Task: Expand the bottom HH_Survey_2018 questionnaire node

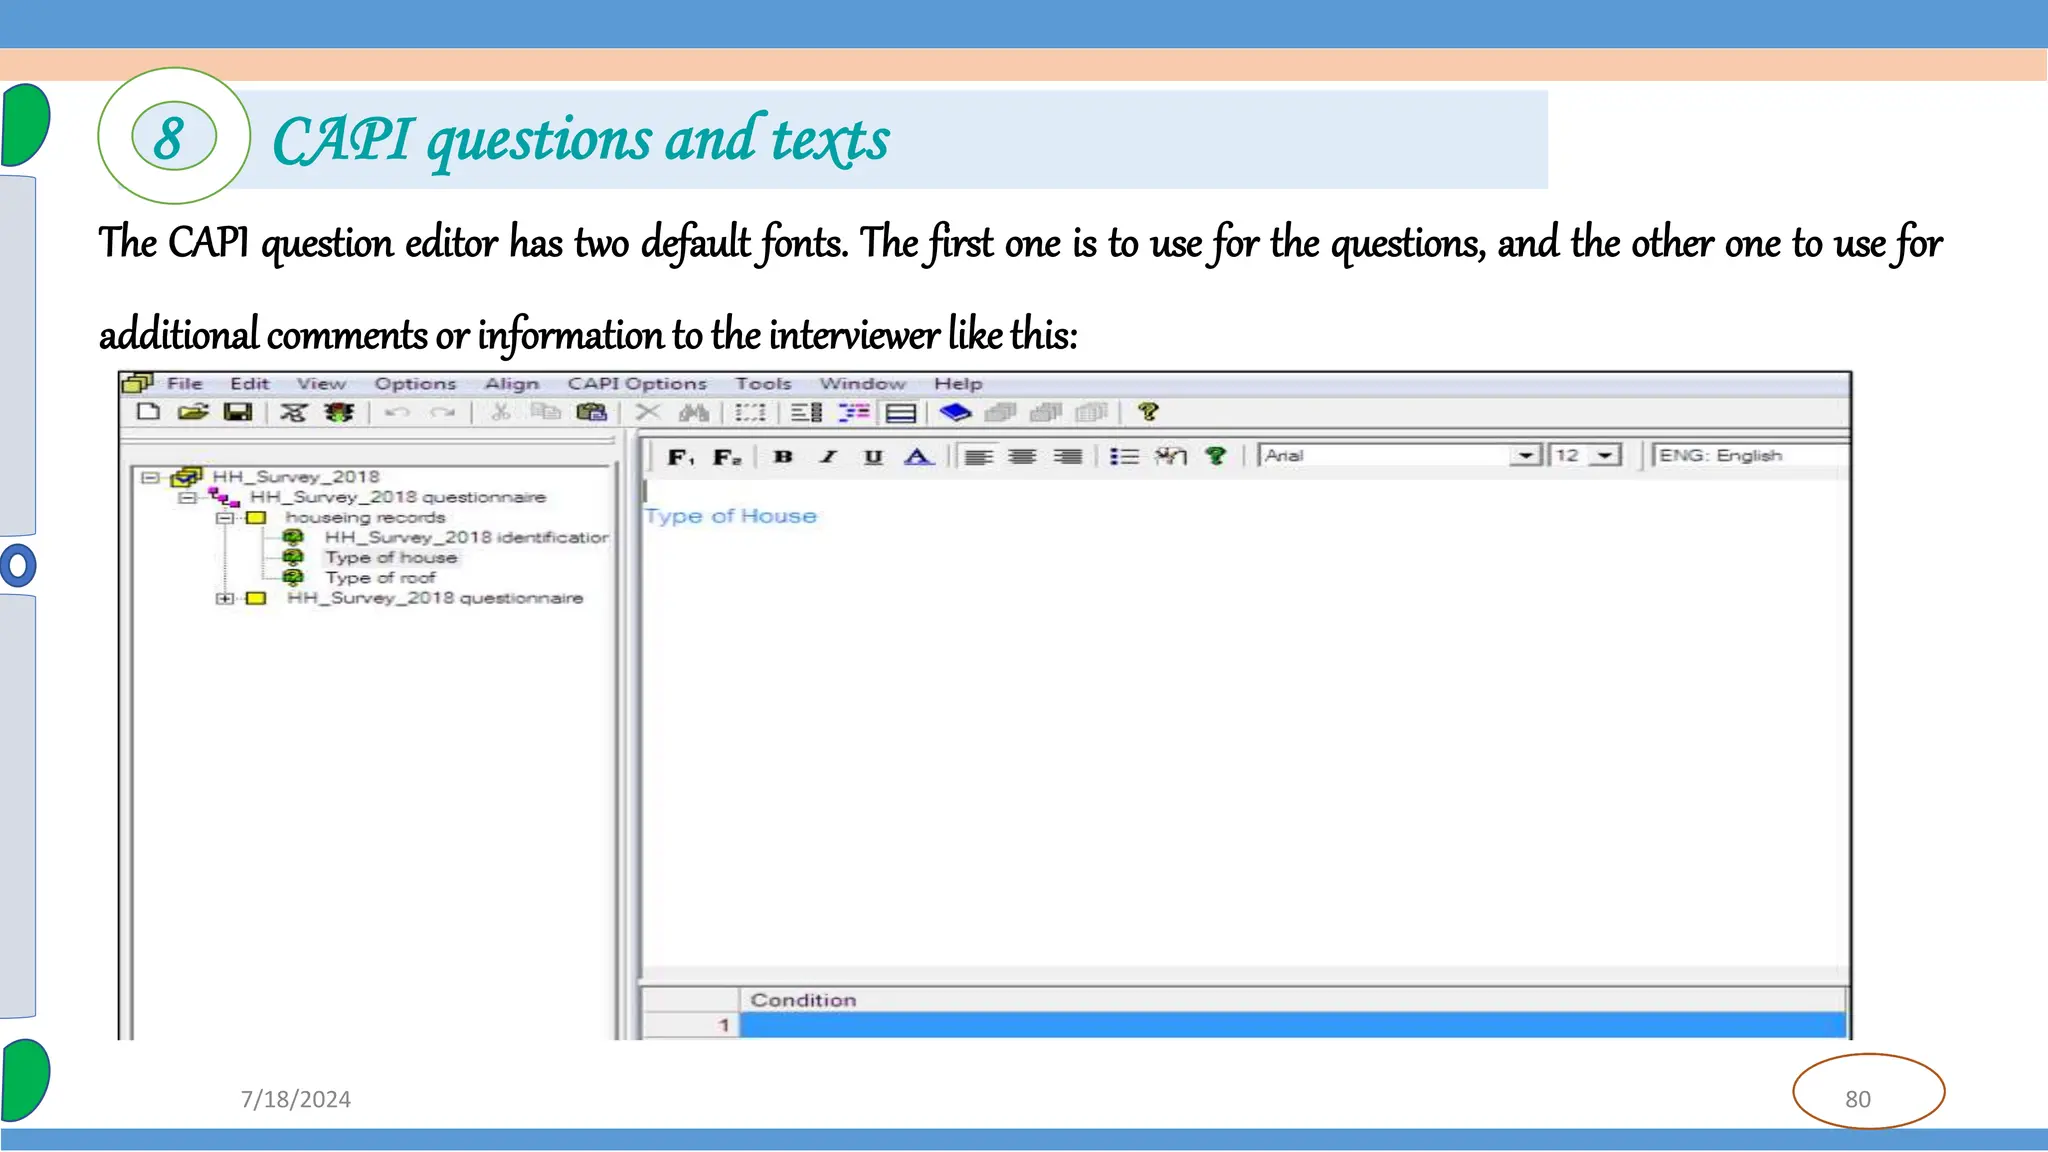Action: 225,598
